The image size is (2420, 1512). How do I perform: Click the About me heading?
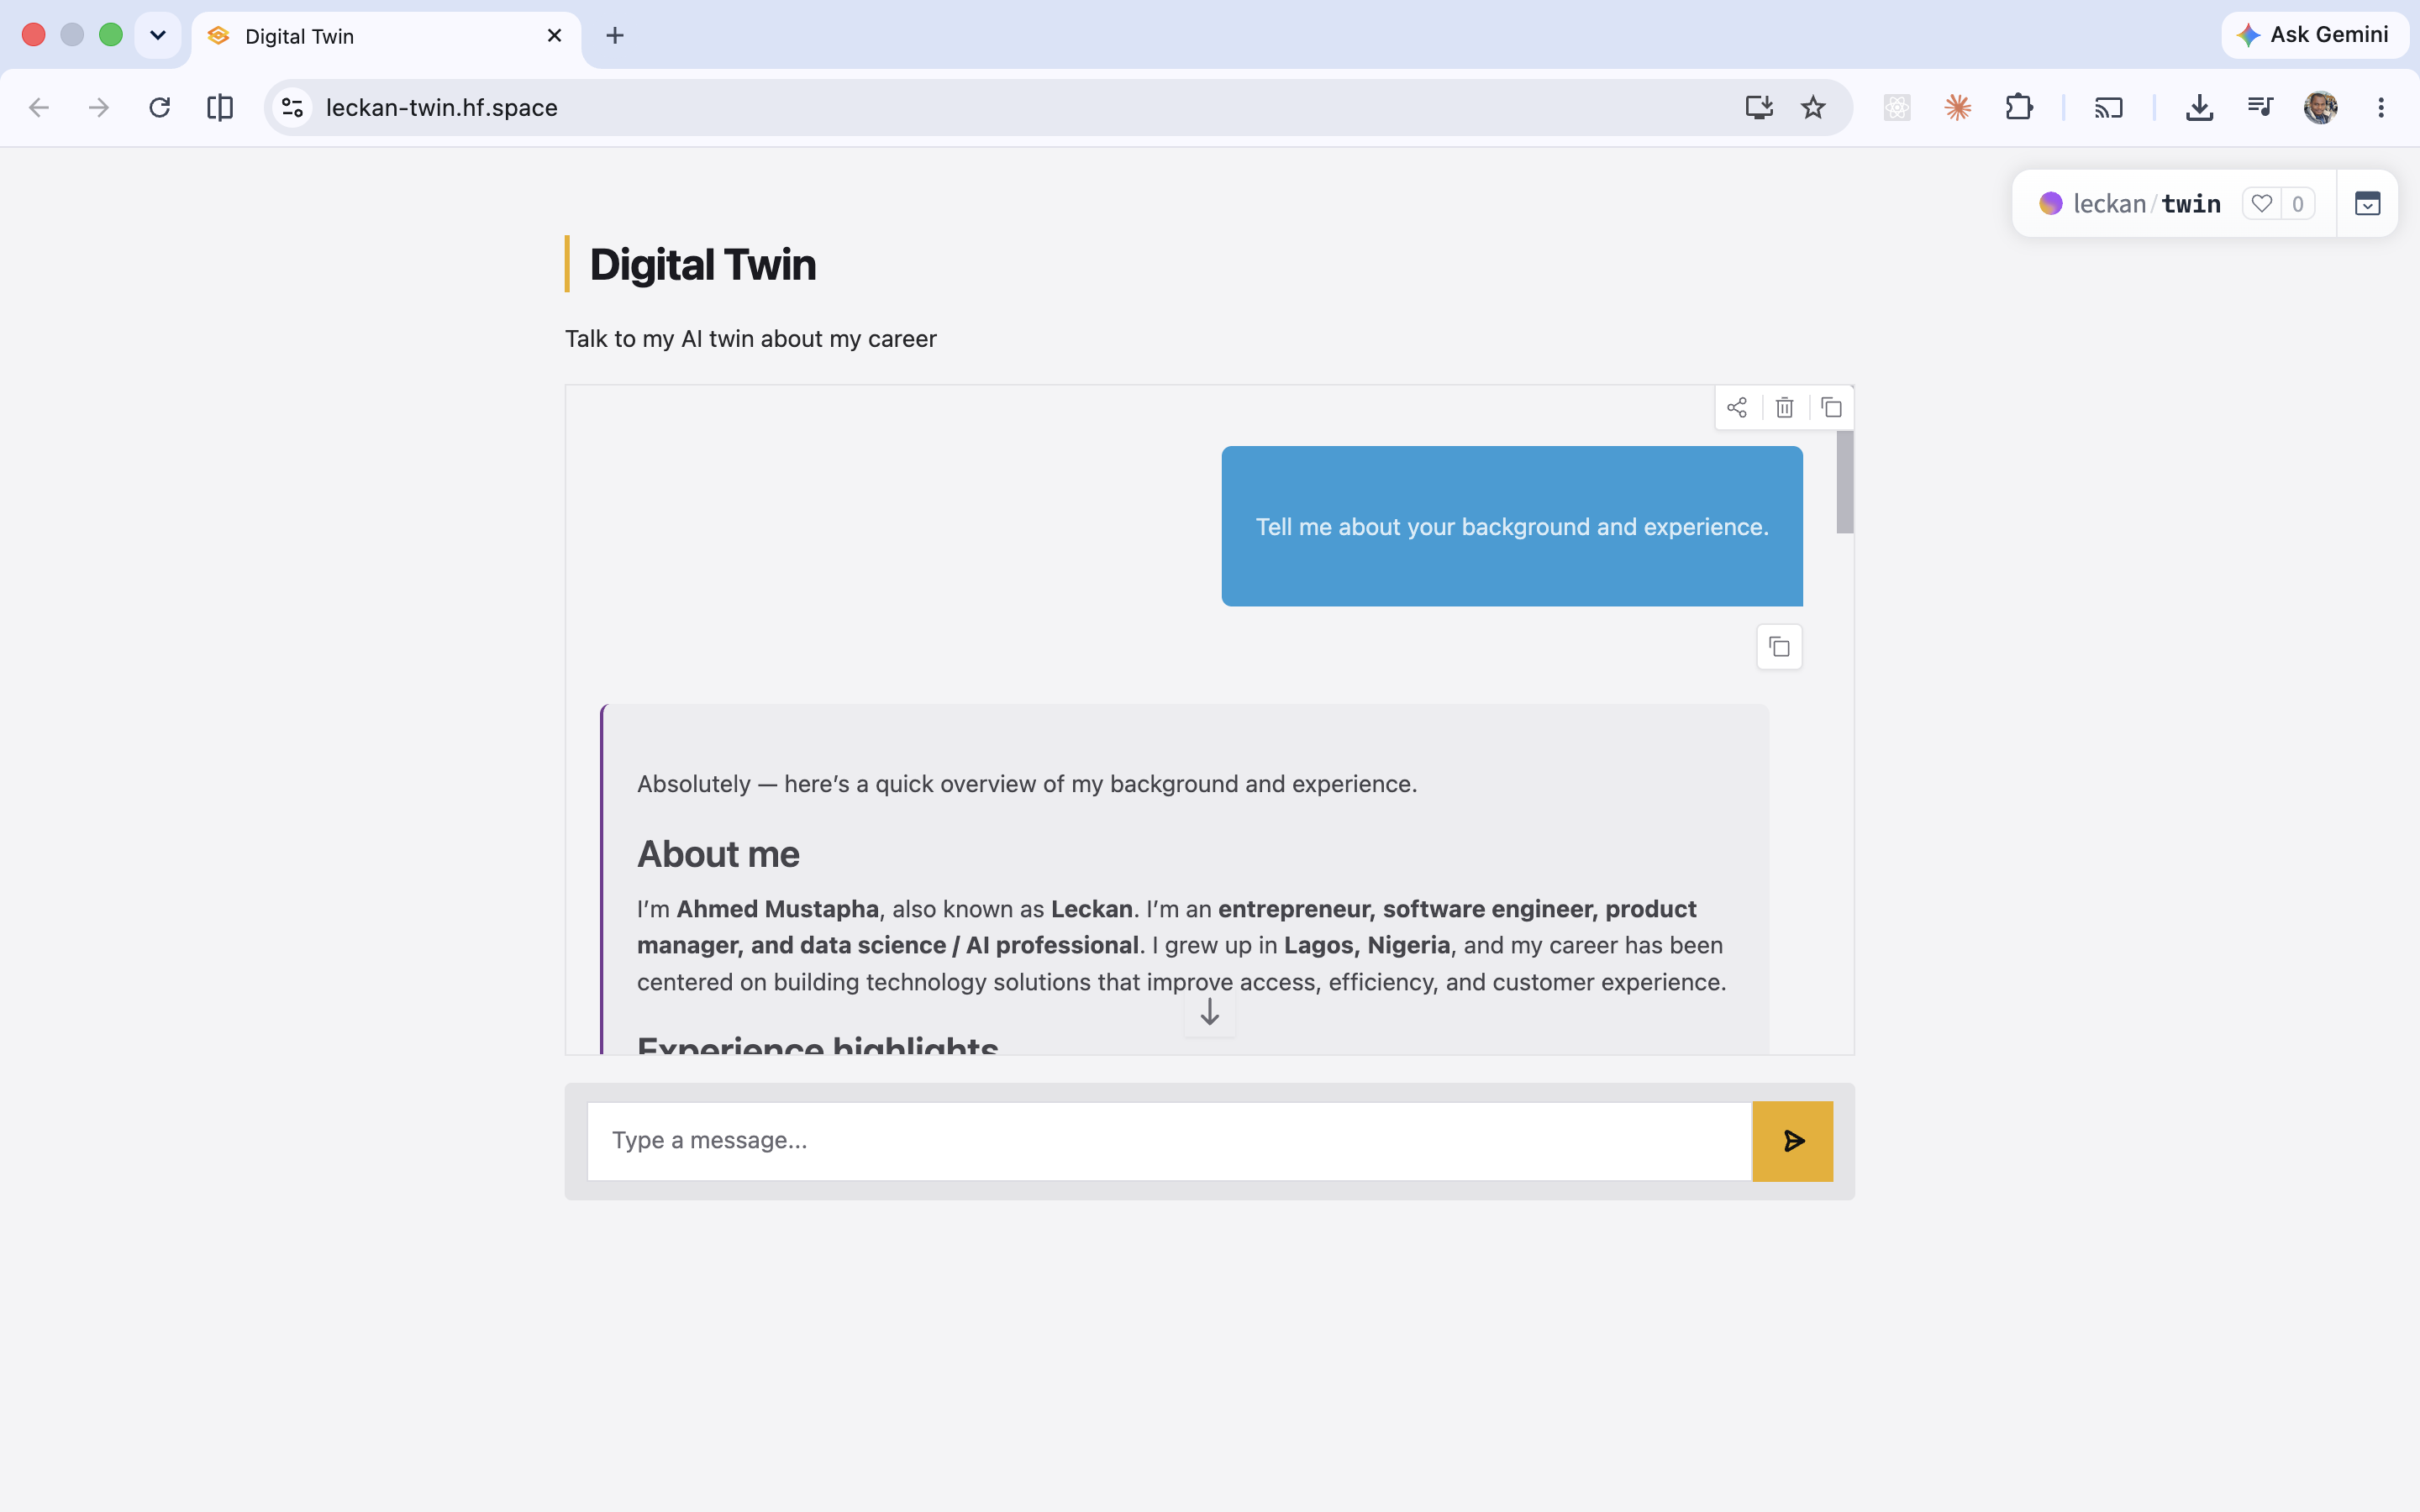point(718,854)
